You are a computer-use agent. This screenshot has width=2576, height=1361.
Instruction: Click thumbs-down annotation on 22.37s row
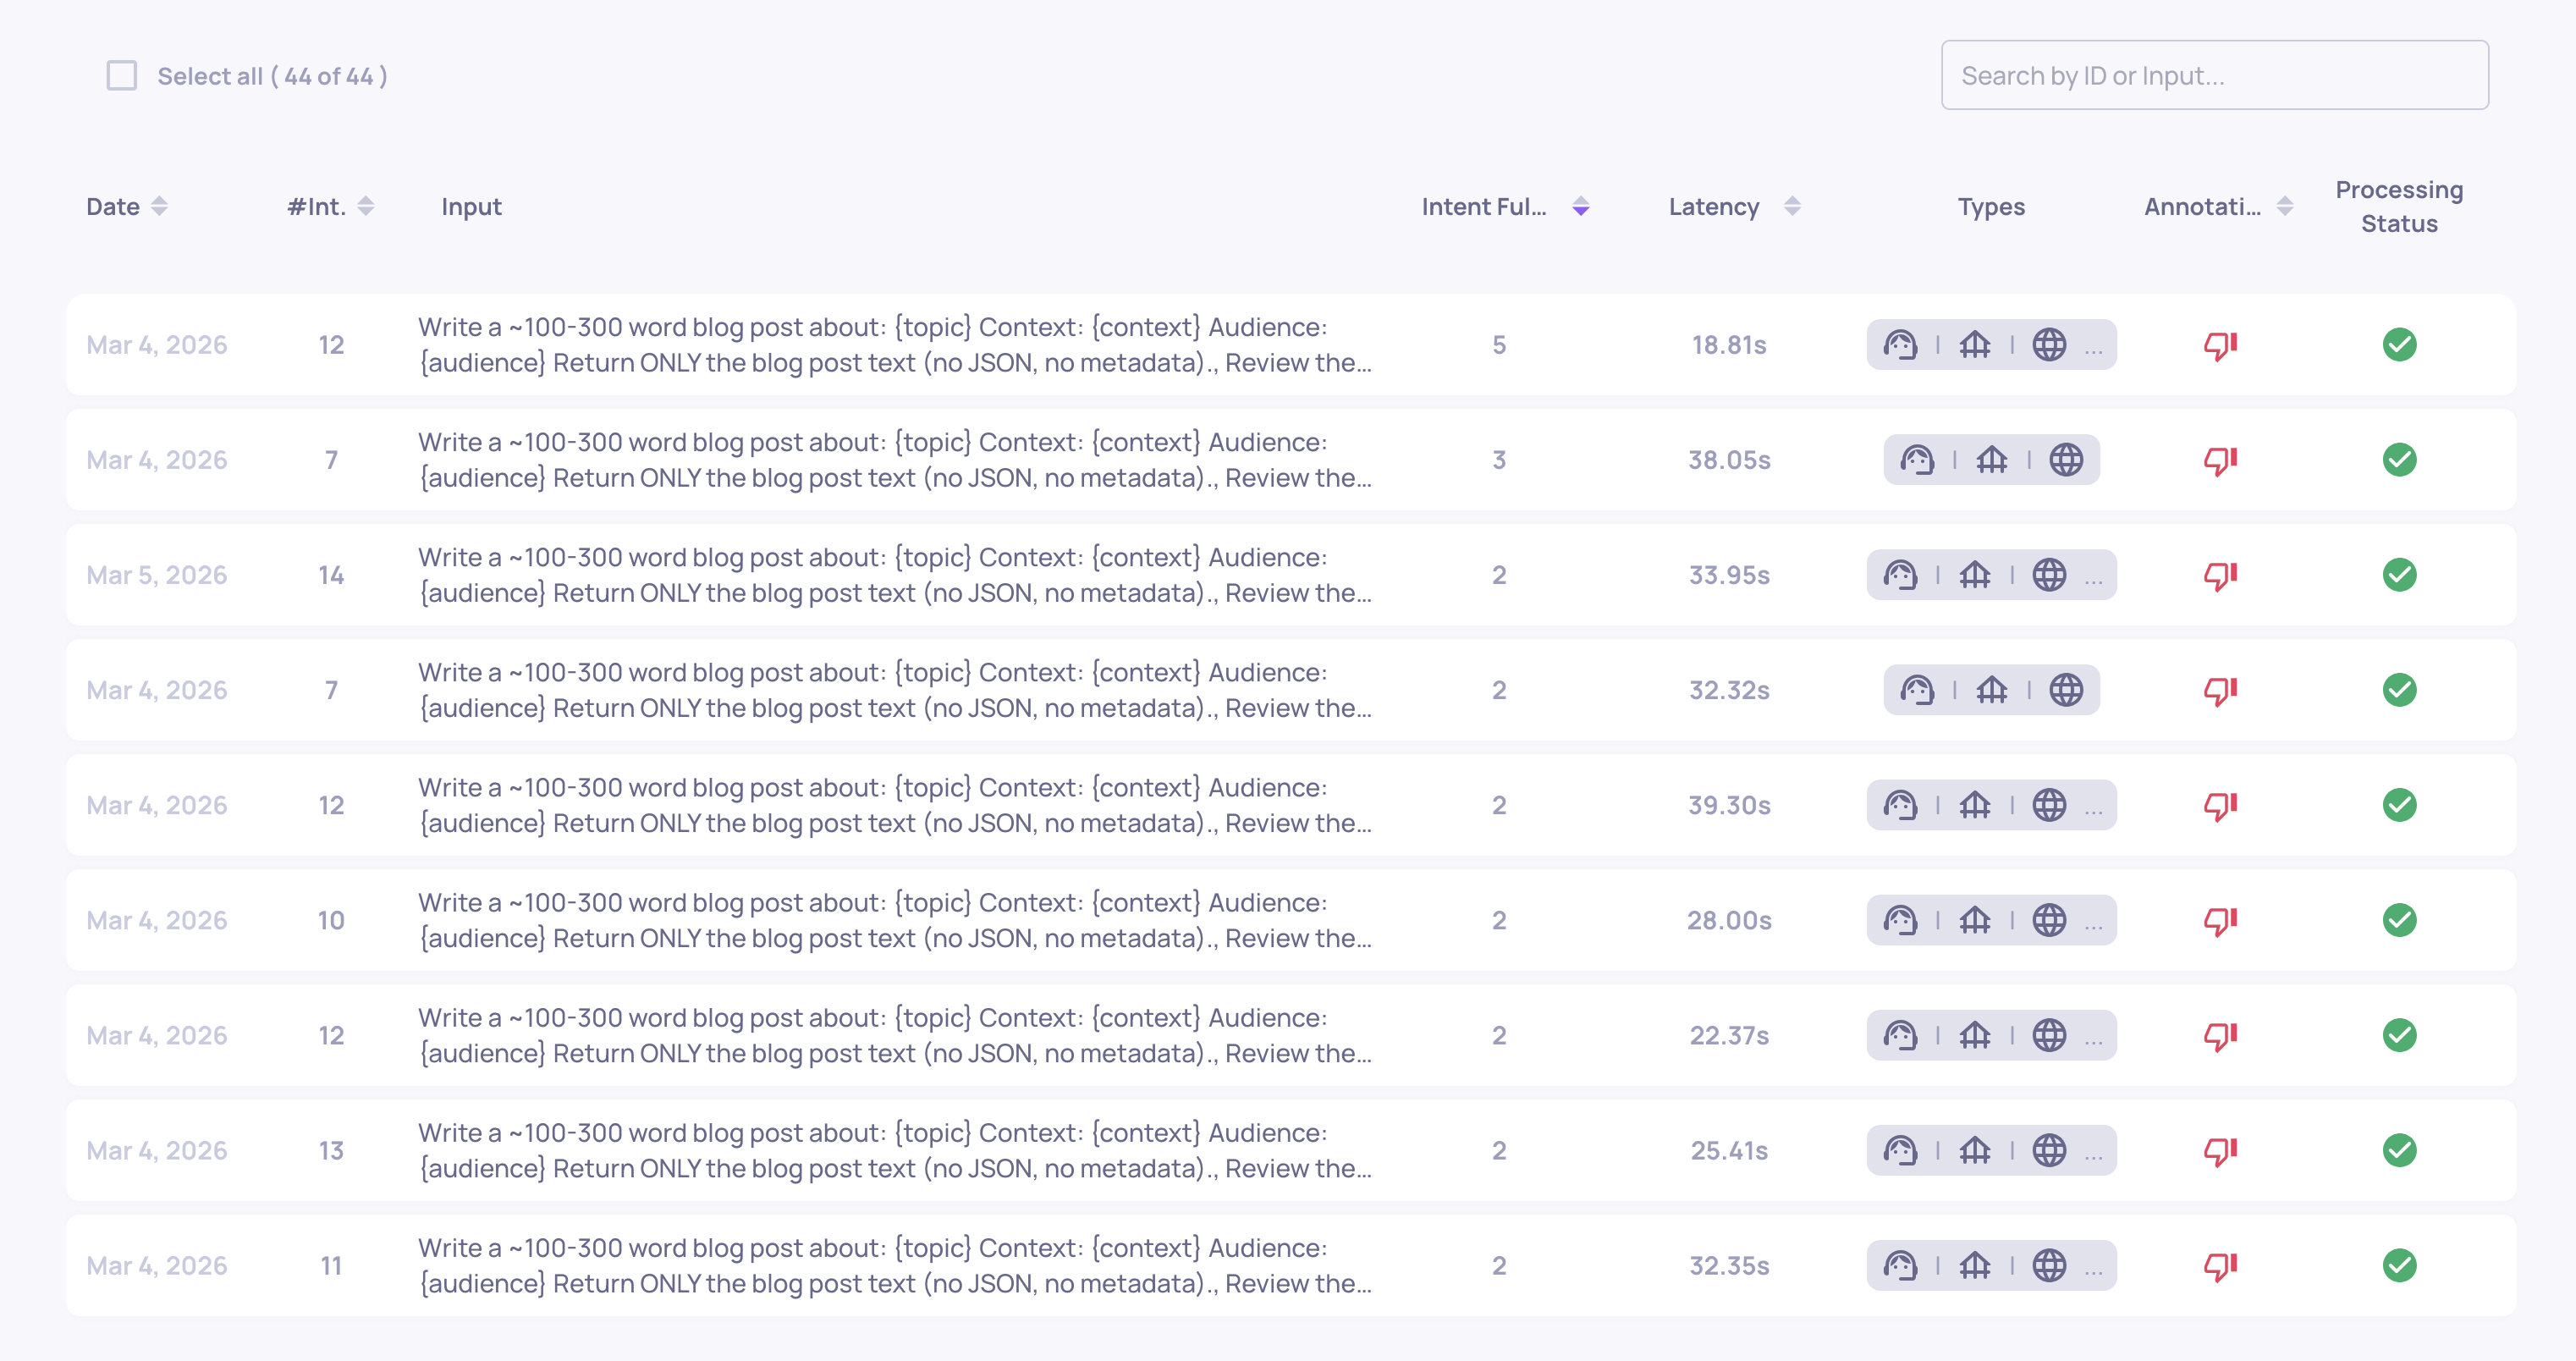pos(2220,1036)
